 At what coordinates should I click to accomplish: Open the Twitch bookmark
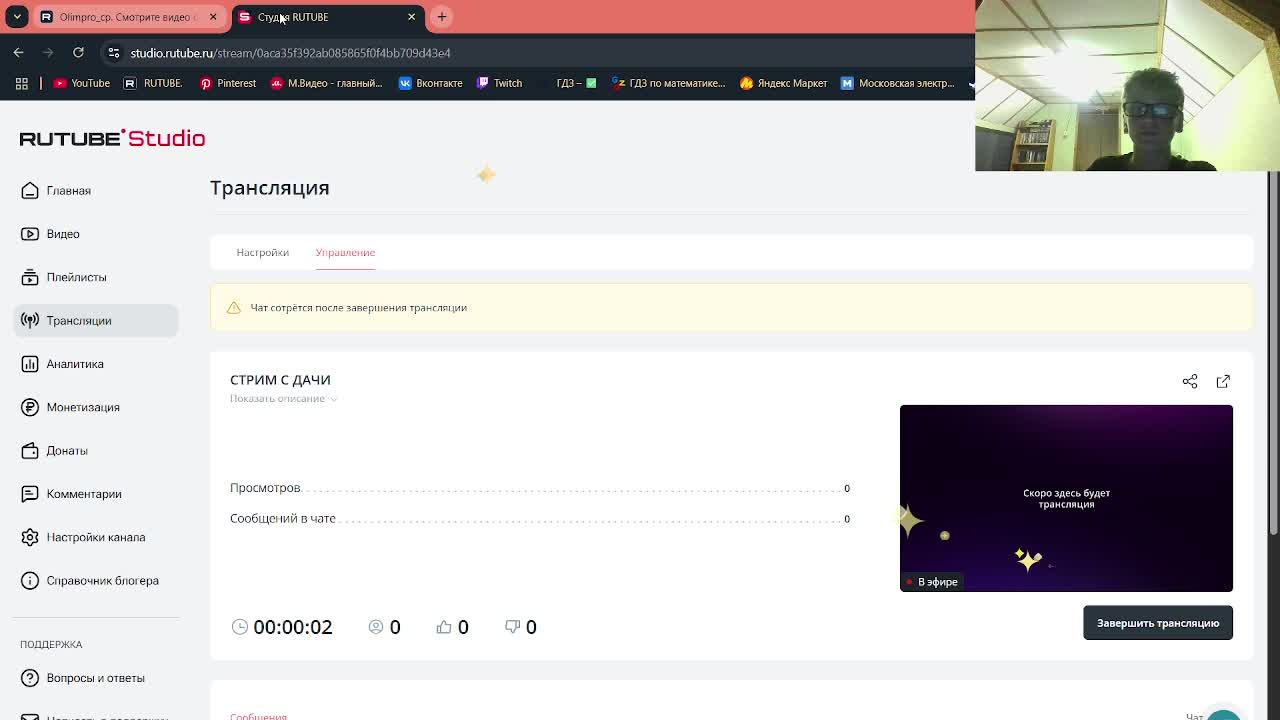[x=499, y=83]
